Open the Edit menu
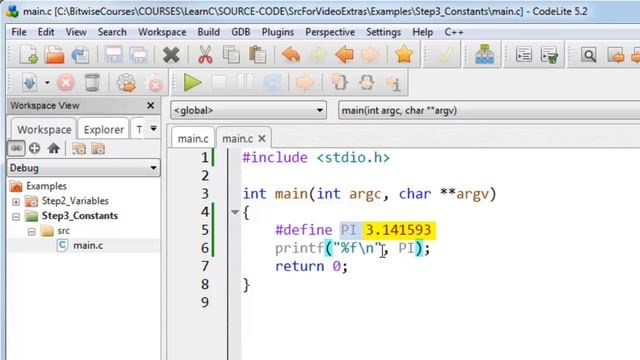Viewport: 640px width, 360px height. click(x=46, y=32)
